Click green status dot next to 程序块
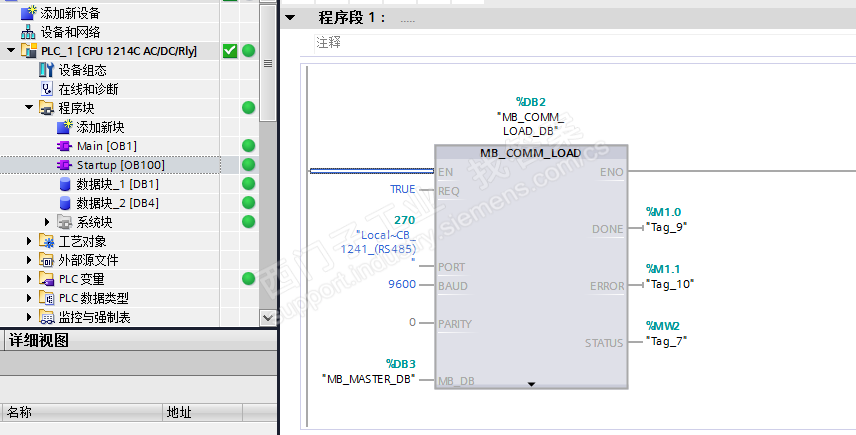Screen dimensions: 856x435 tap(248, 108)
